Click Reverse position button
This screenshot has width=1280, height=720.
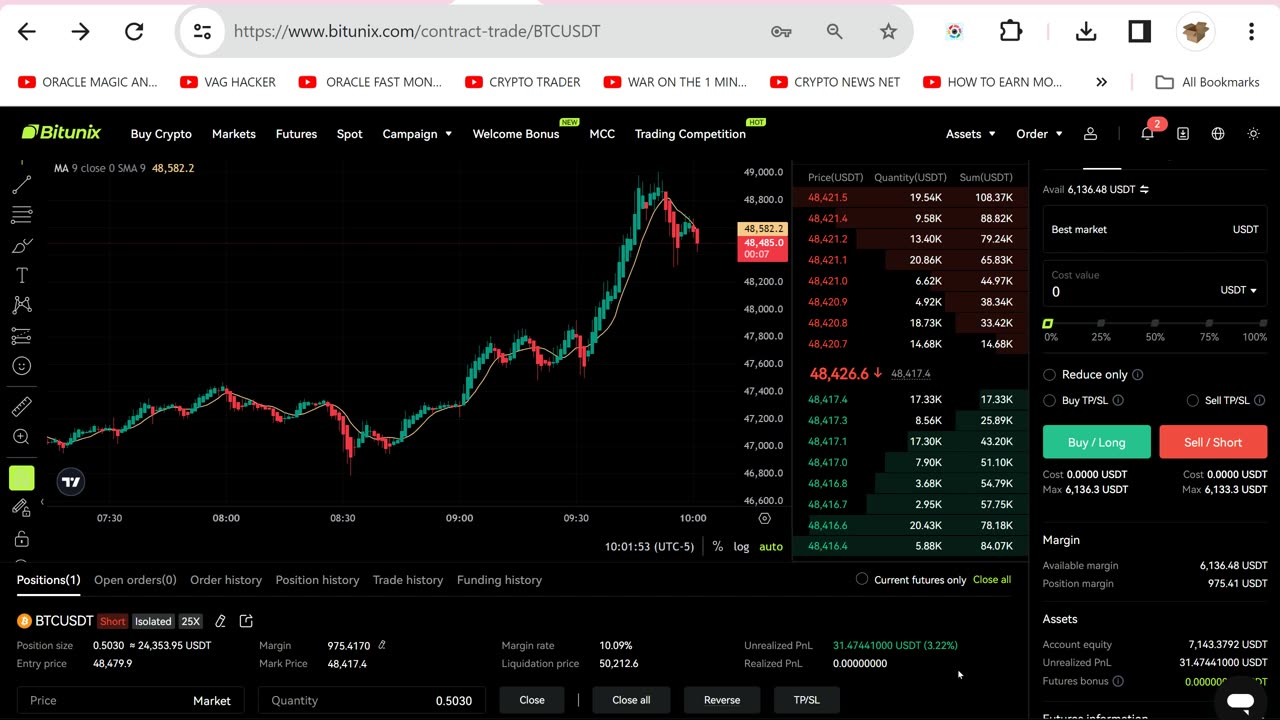click(x=722, y=700)
